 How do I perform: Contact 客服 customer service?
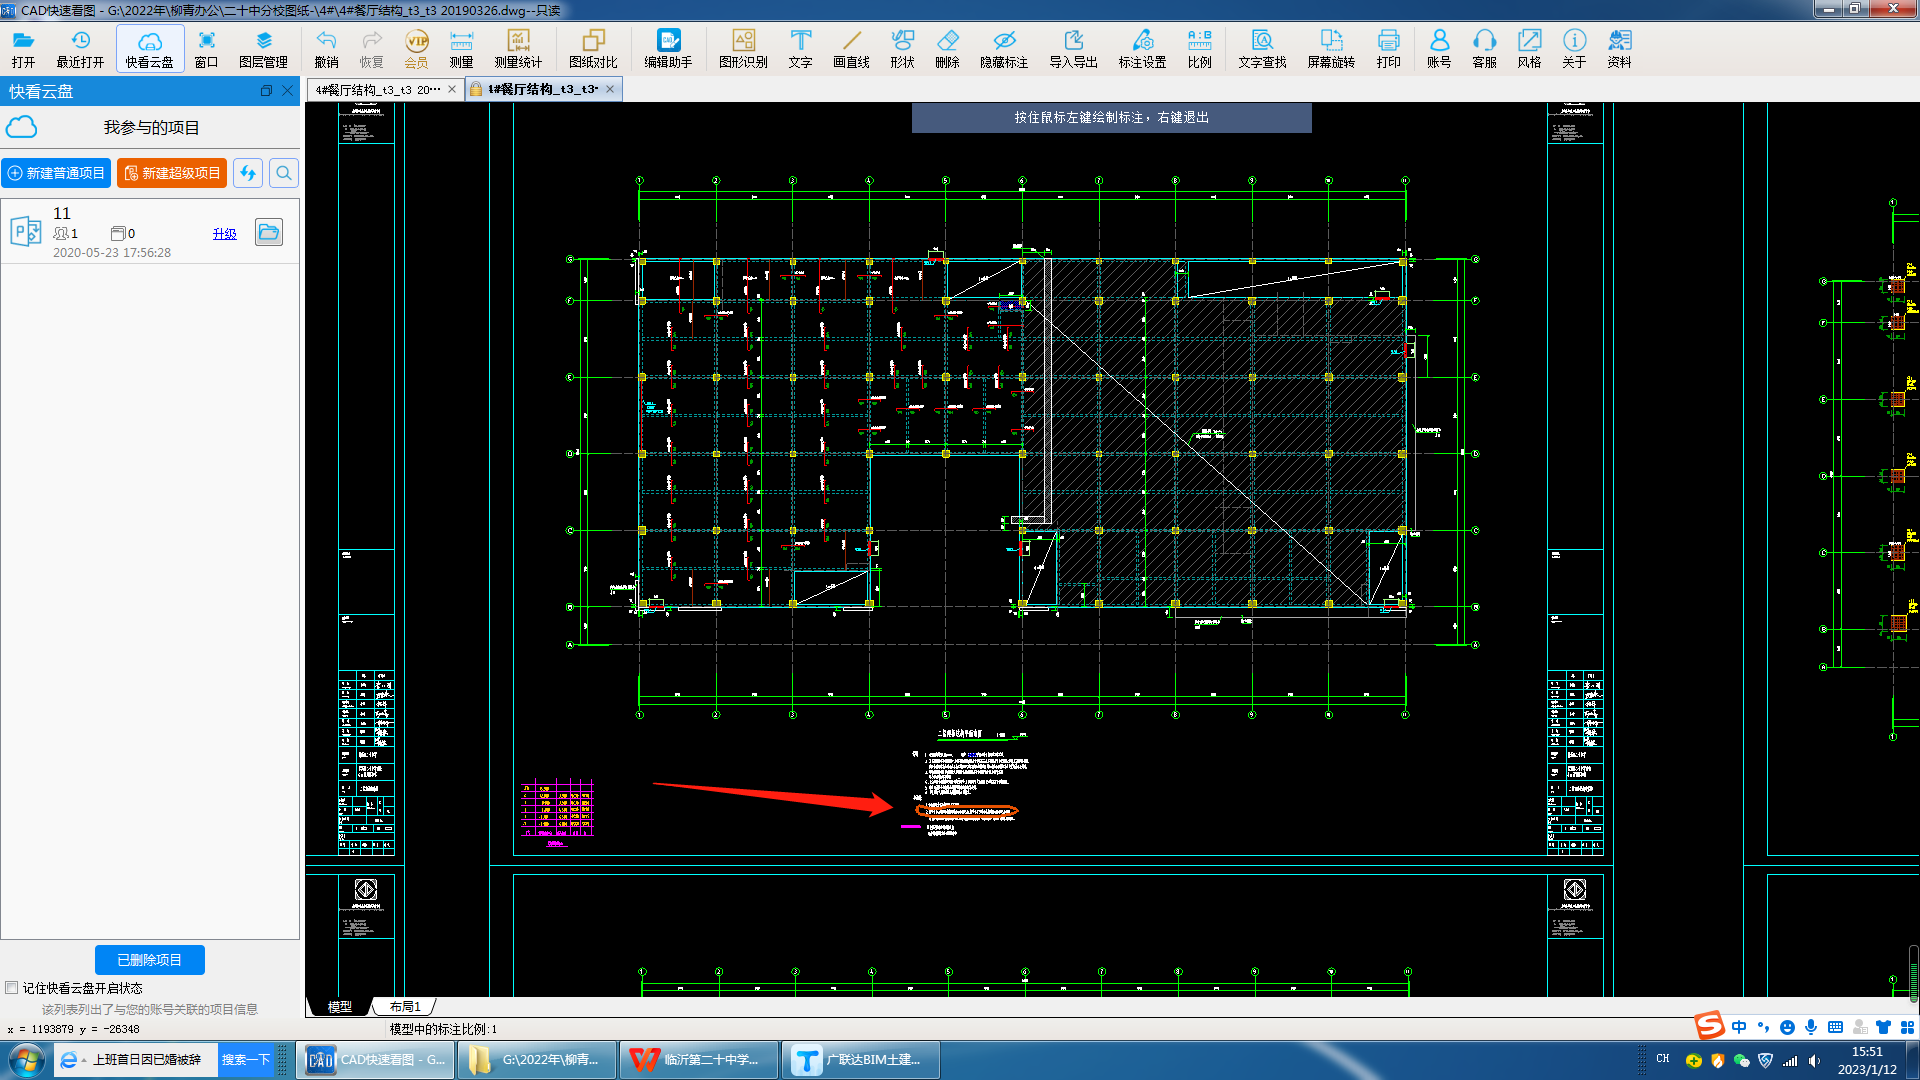pyautogui.click(x=1484, y=49)
